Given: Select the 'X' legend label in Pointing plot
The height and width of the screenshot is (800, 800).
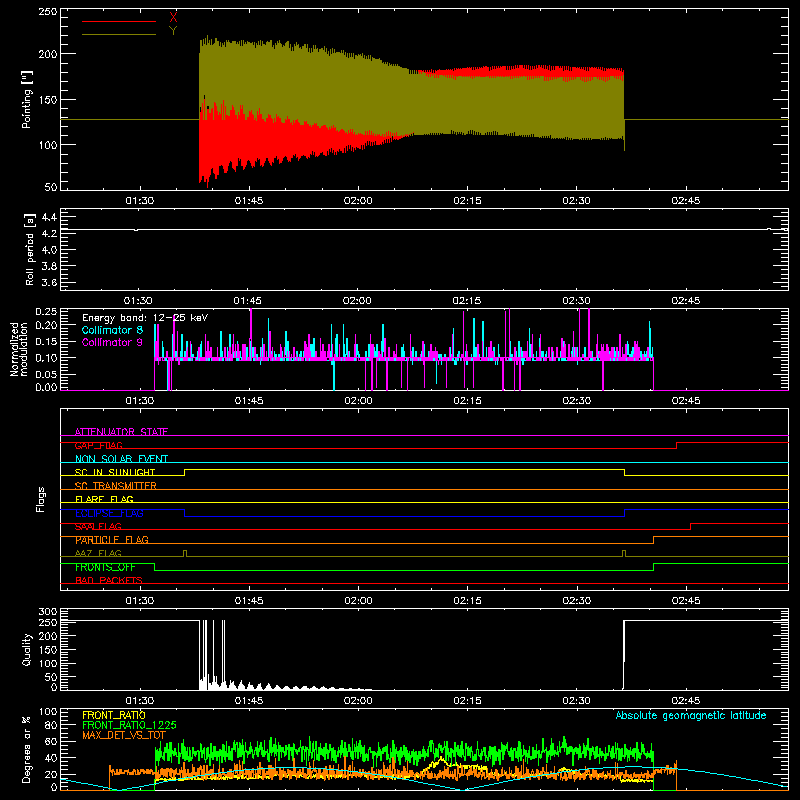Looking at the screenshot, I should pyautogui.click(x=173, y=18).
